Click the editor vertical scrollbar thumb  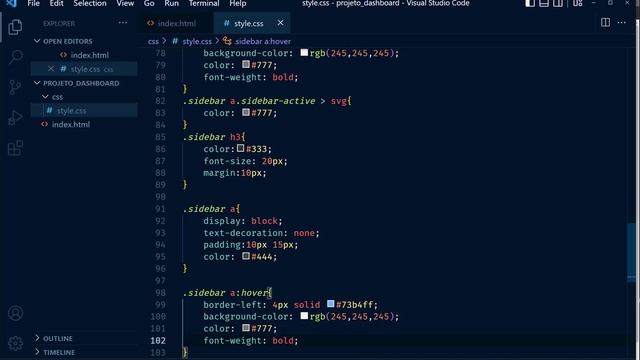click(631, 252)
